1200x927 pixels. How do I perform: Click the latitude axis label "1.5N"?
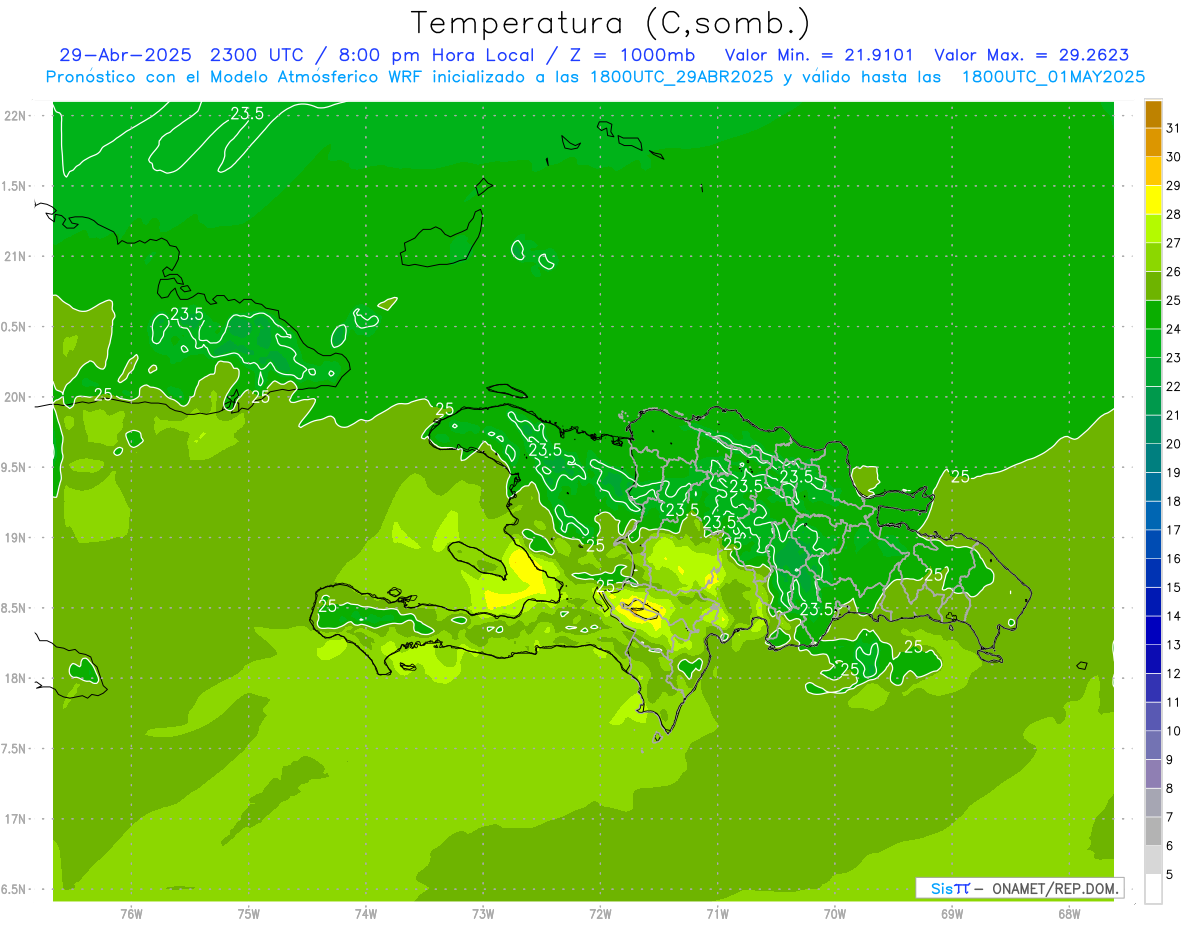point(14,186)
